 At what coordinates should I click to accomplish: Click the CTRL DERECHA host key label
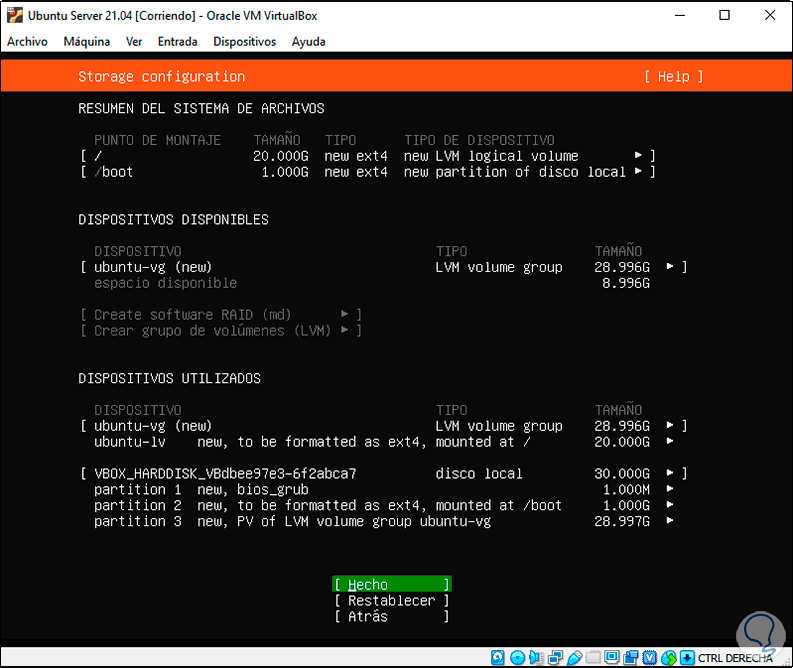[735, 658]
